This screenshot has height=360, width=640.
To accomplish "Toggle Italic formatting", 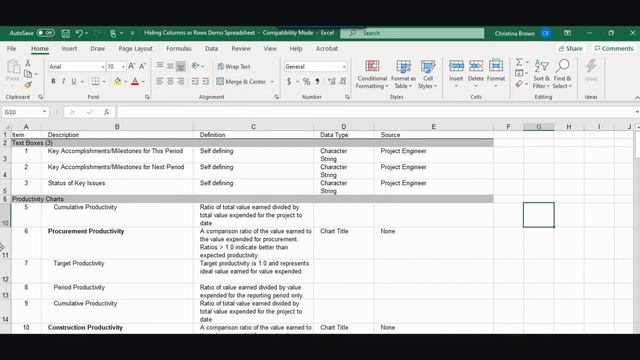I will tap(63, 82).
